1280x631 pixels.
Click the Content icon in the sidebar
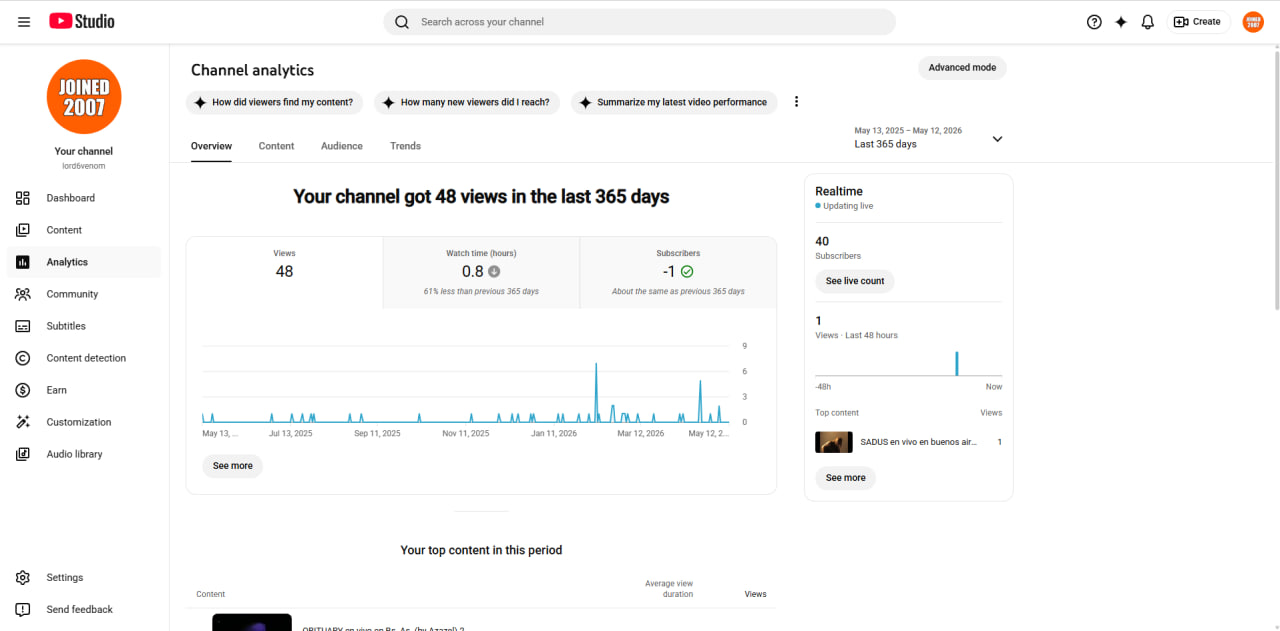click(x=23, y=230)
